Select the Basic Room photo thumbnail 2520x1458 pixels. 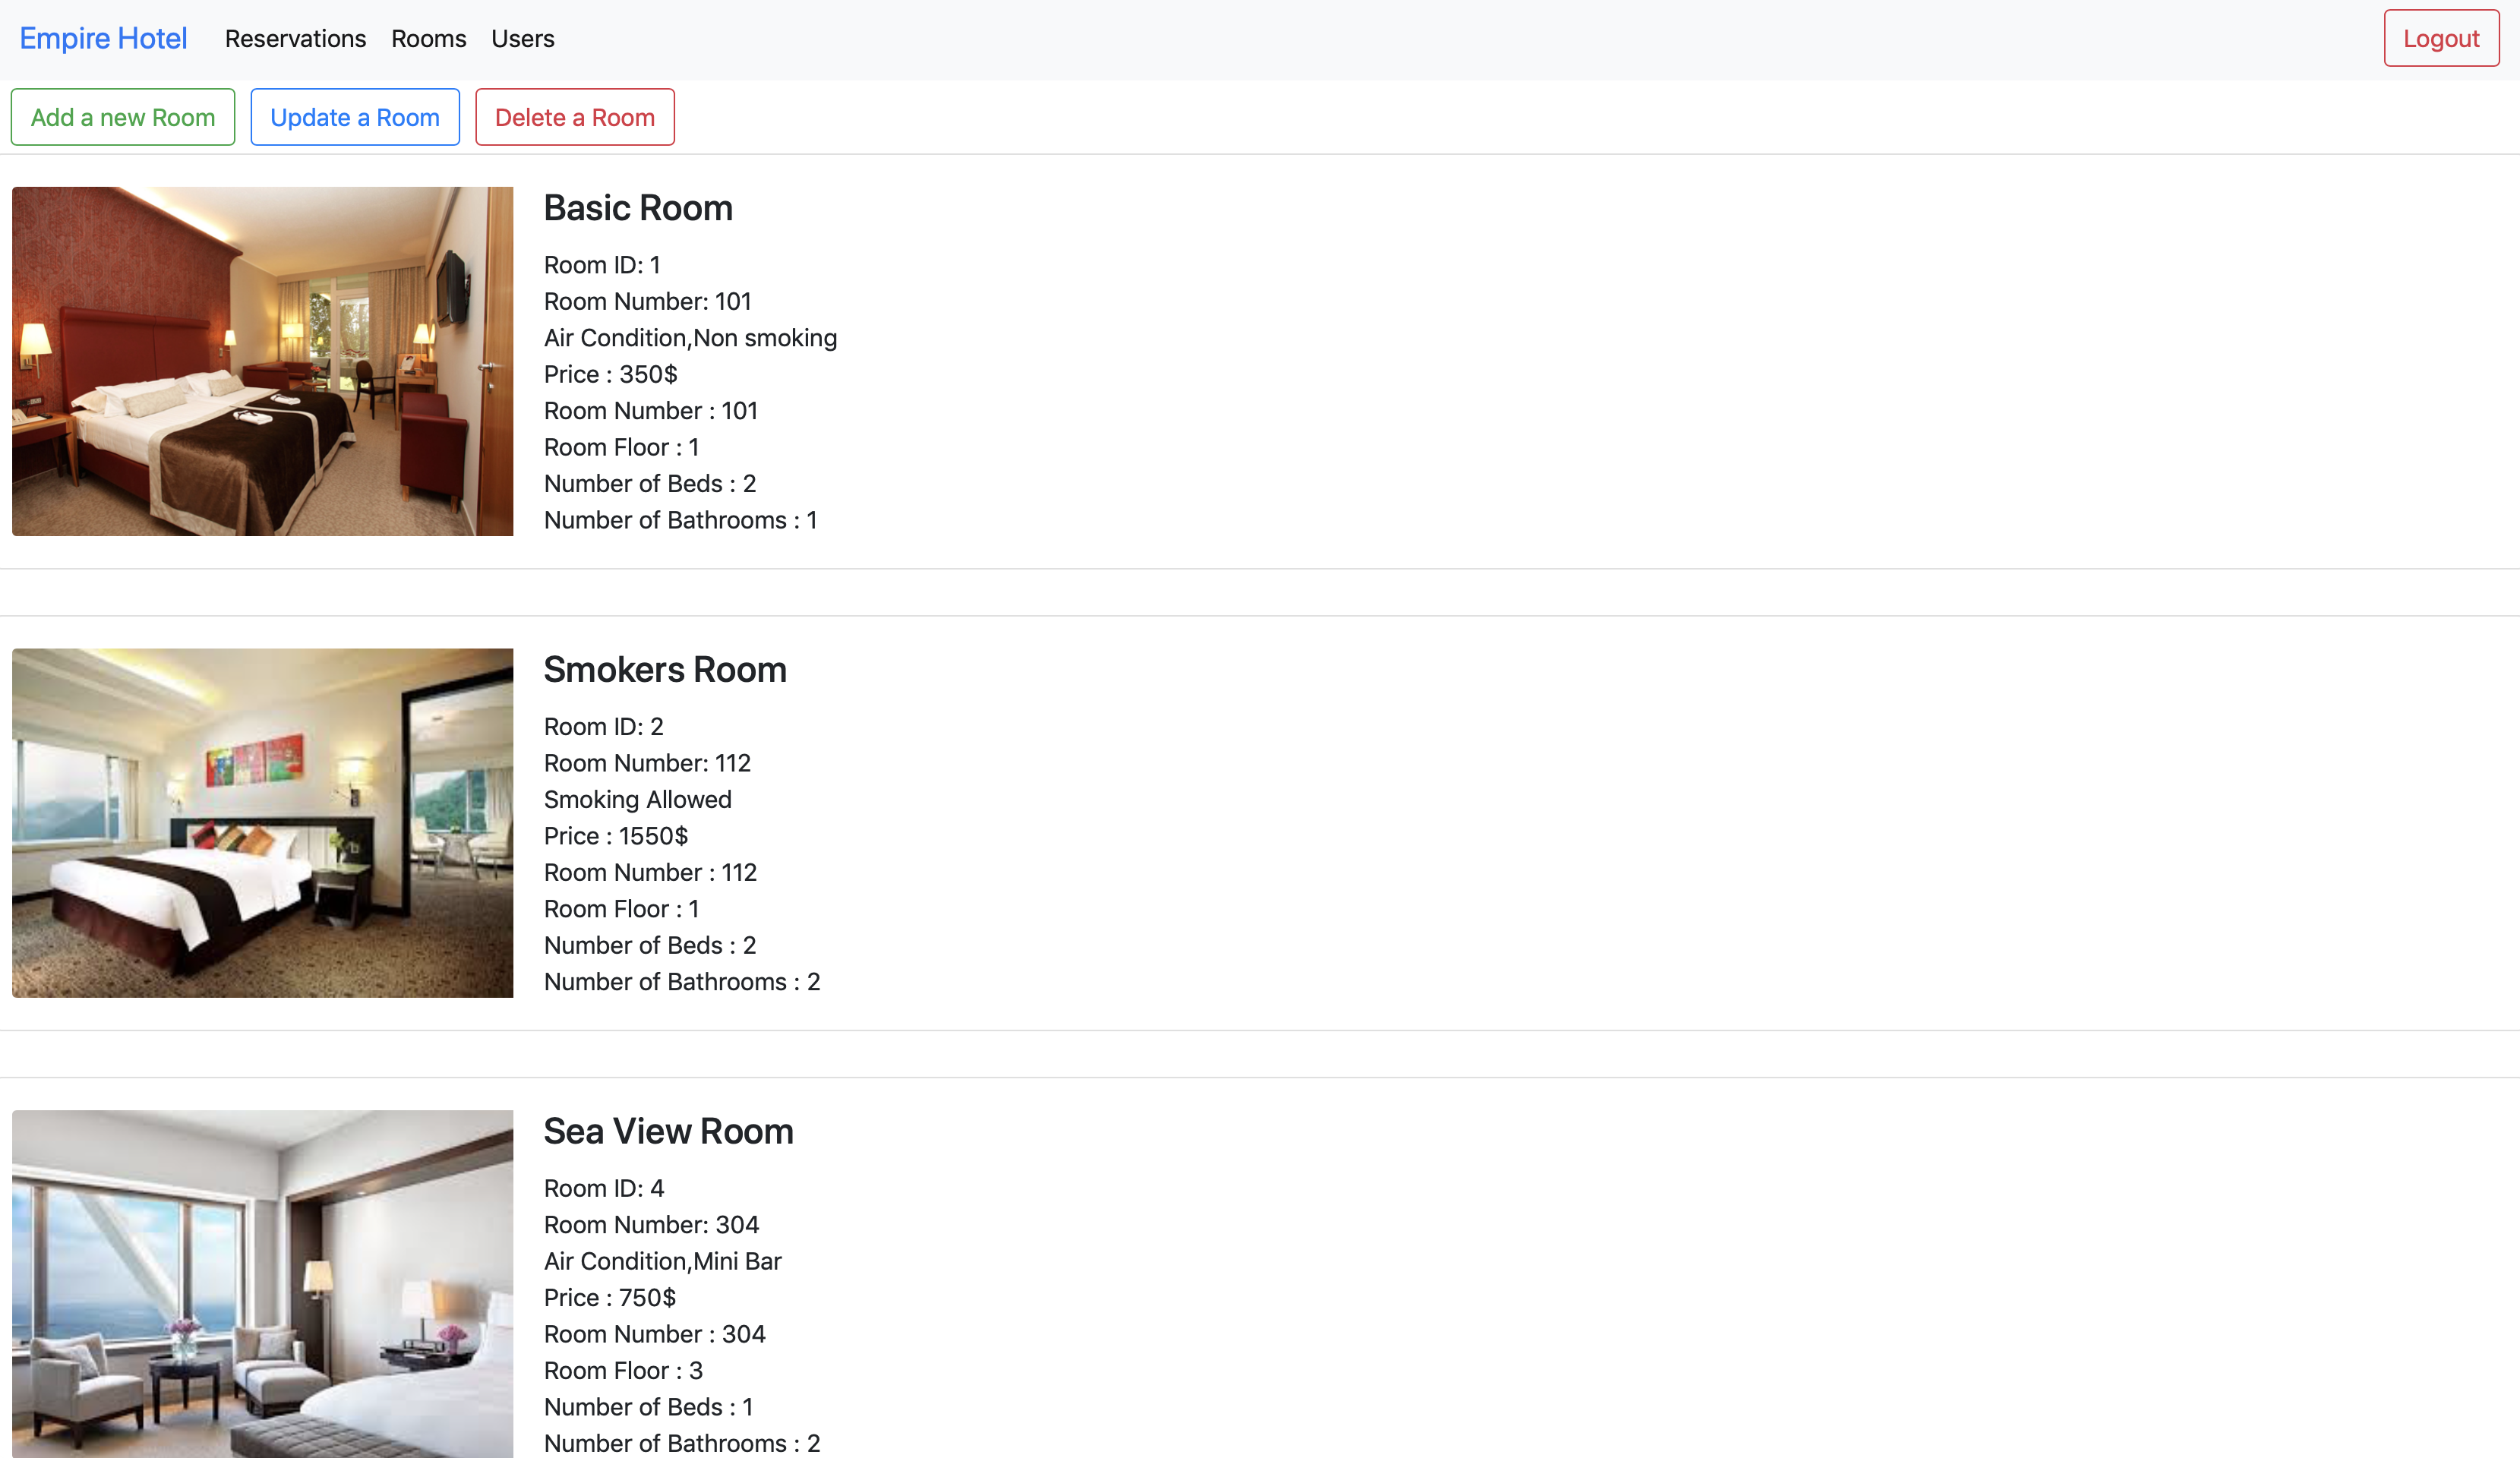pos(262,361)
